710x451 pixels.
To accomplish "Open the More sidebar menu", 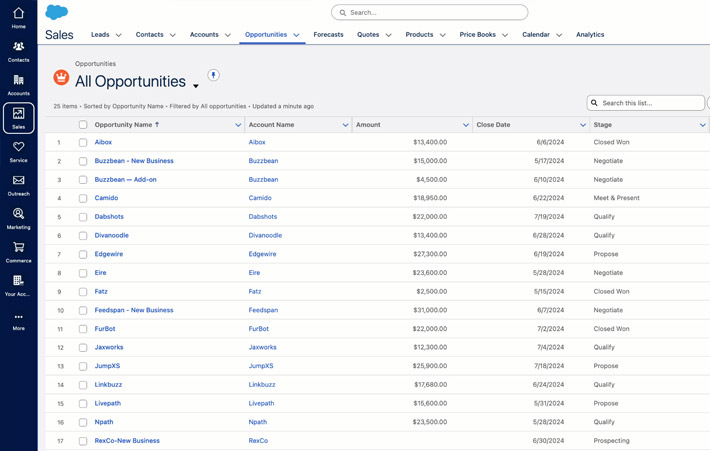I will coord(19,321).
